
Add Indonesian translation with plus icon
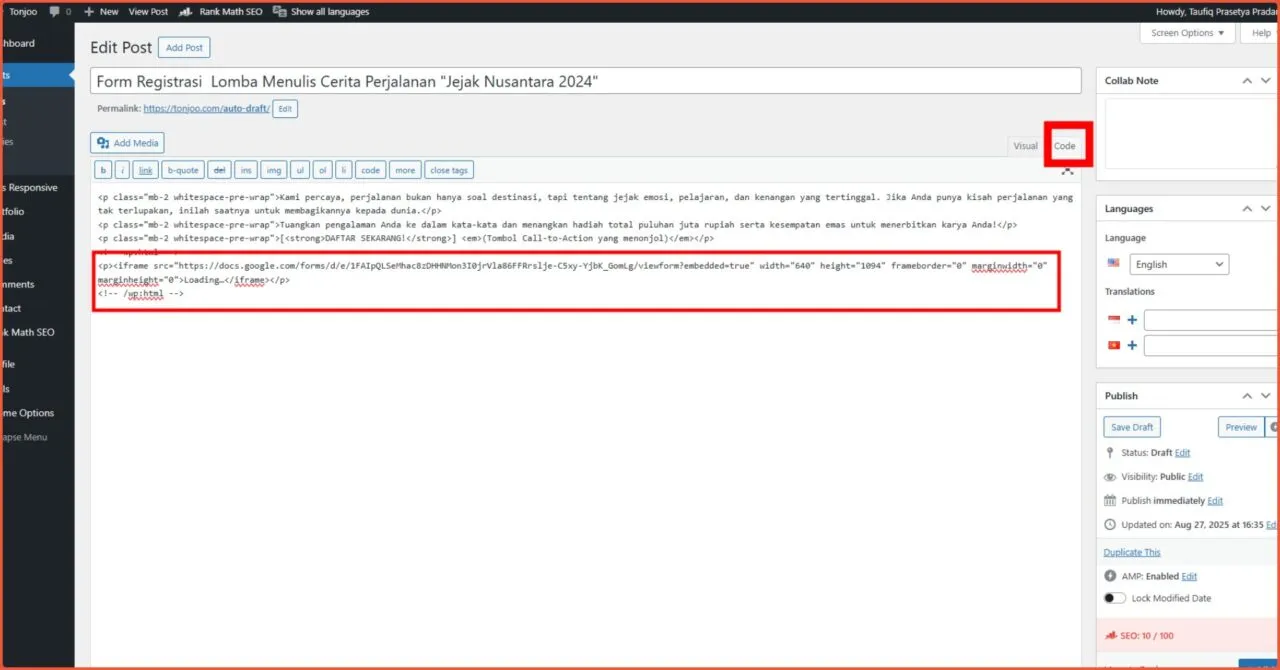click(1132, 320)
